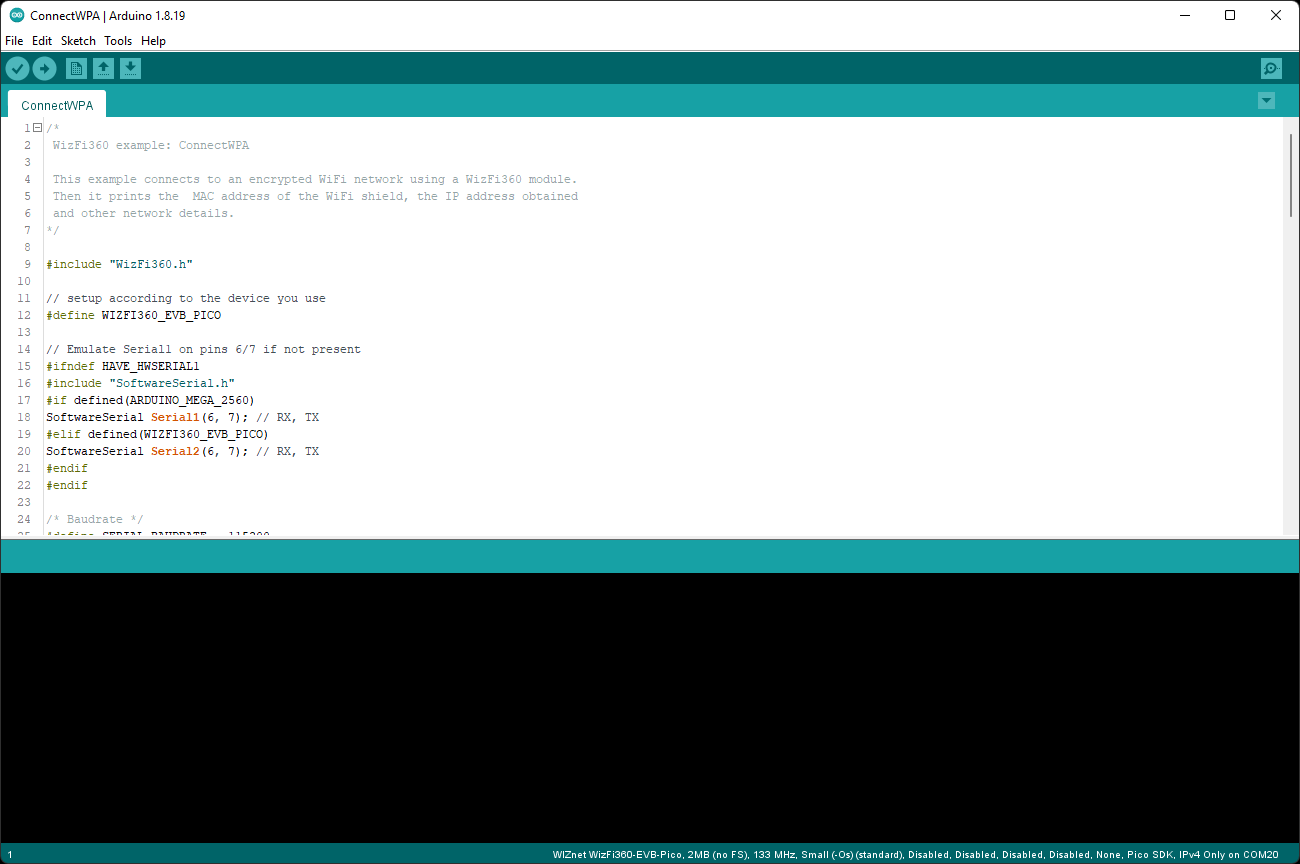Click the Arduino logo in the title bar
The width and height of the screenshot is (1300, 864).
coord(17,16)
